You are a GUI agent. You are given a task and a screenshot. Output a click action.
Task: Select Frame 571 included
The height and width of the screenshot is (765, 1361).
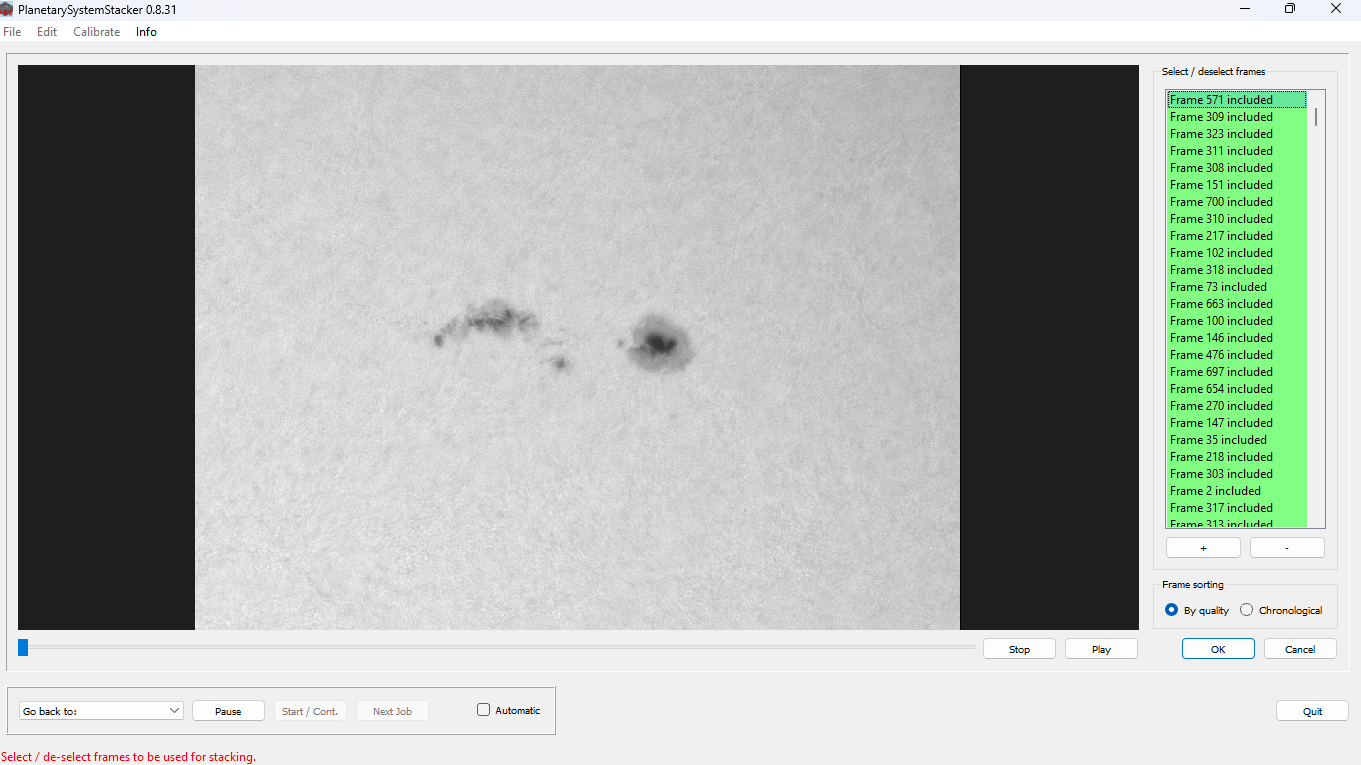tap(1237, 100)
